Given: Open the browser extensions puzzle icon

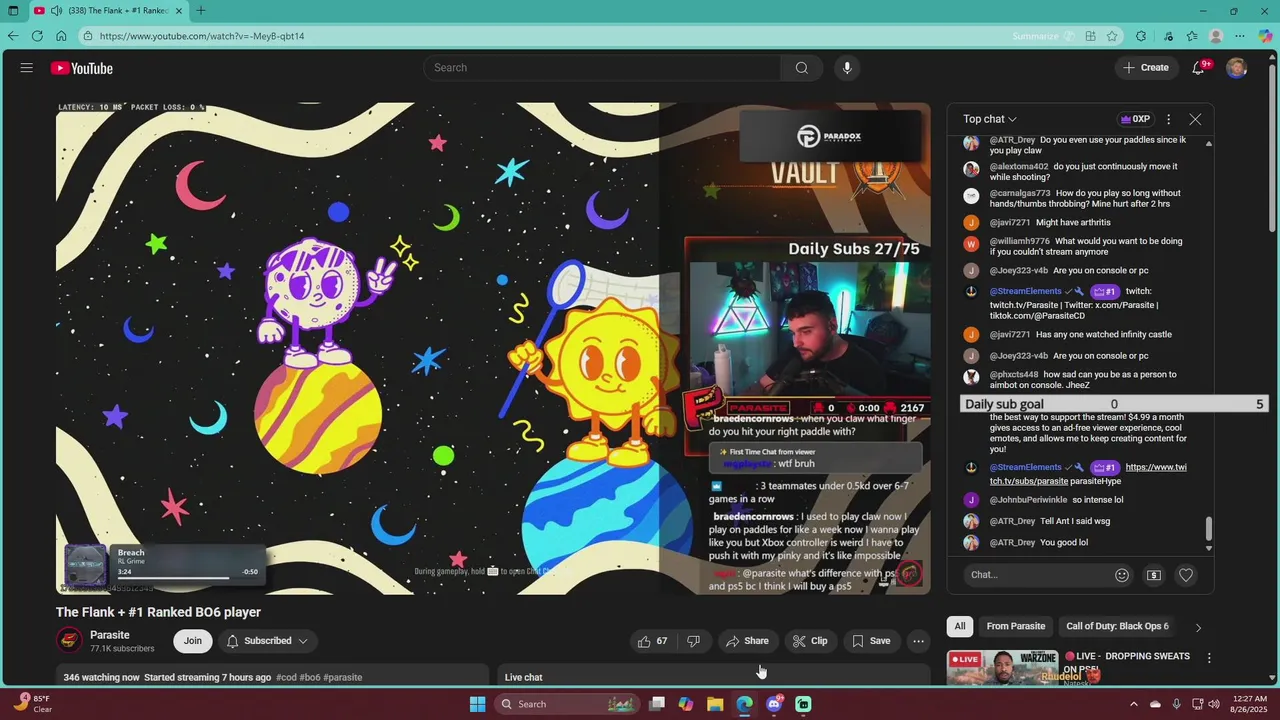Looking at the screenshot, I should point(1141,36).
